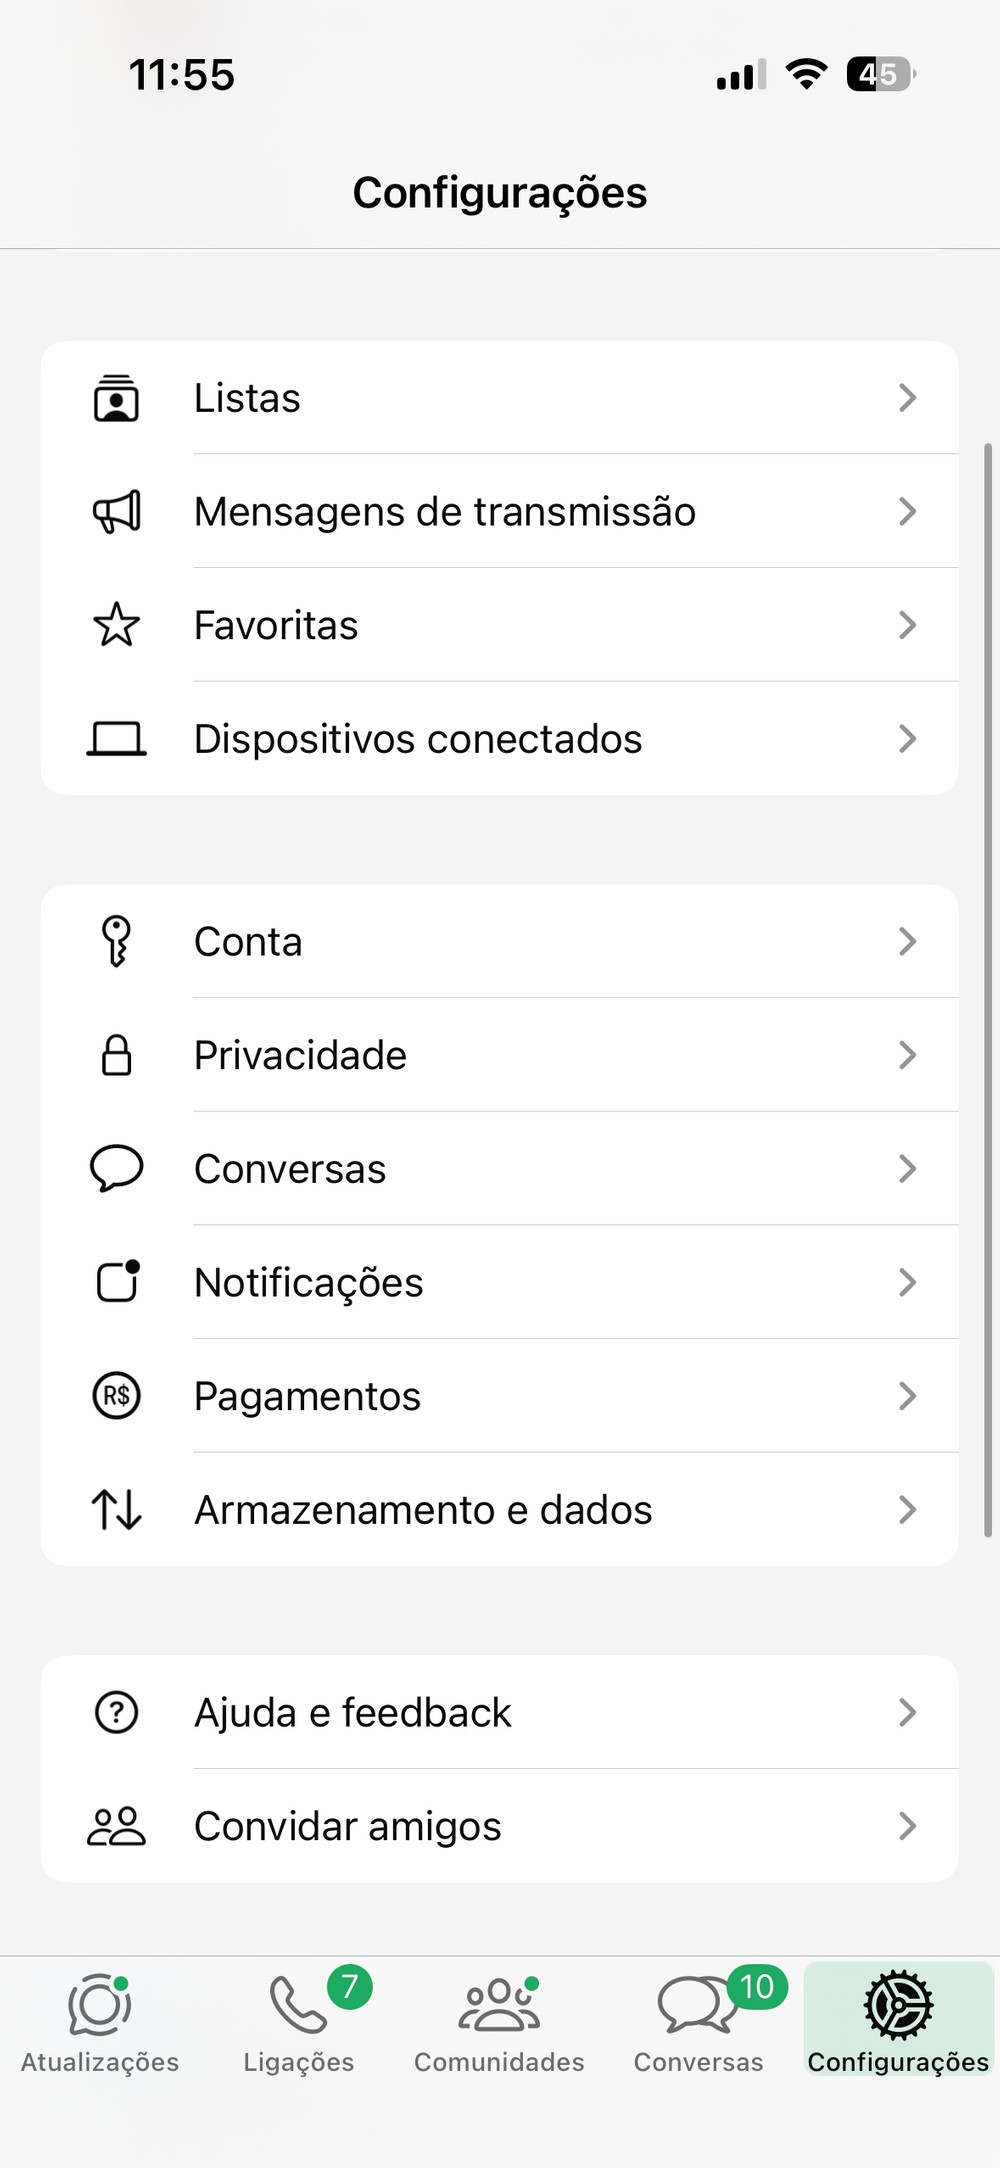The width and height of the screenshot is (1000, 2168).
Task: Expand the Conversas settings chevron
Action: [907, 1169]
